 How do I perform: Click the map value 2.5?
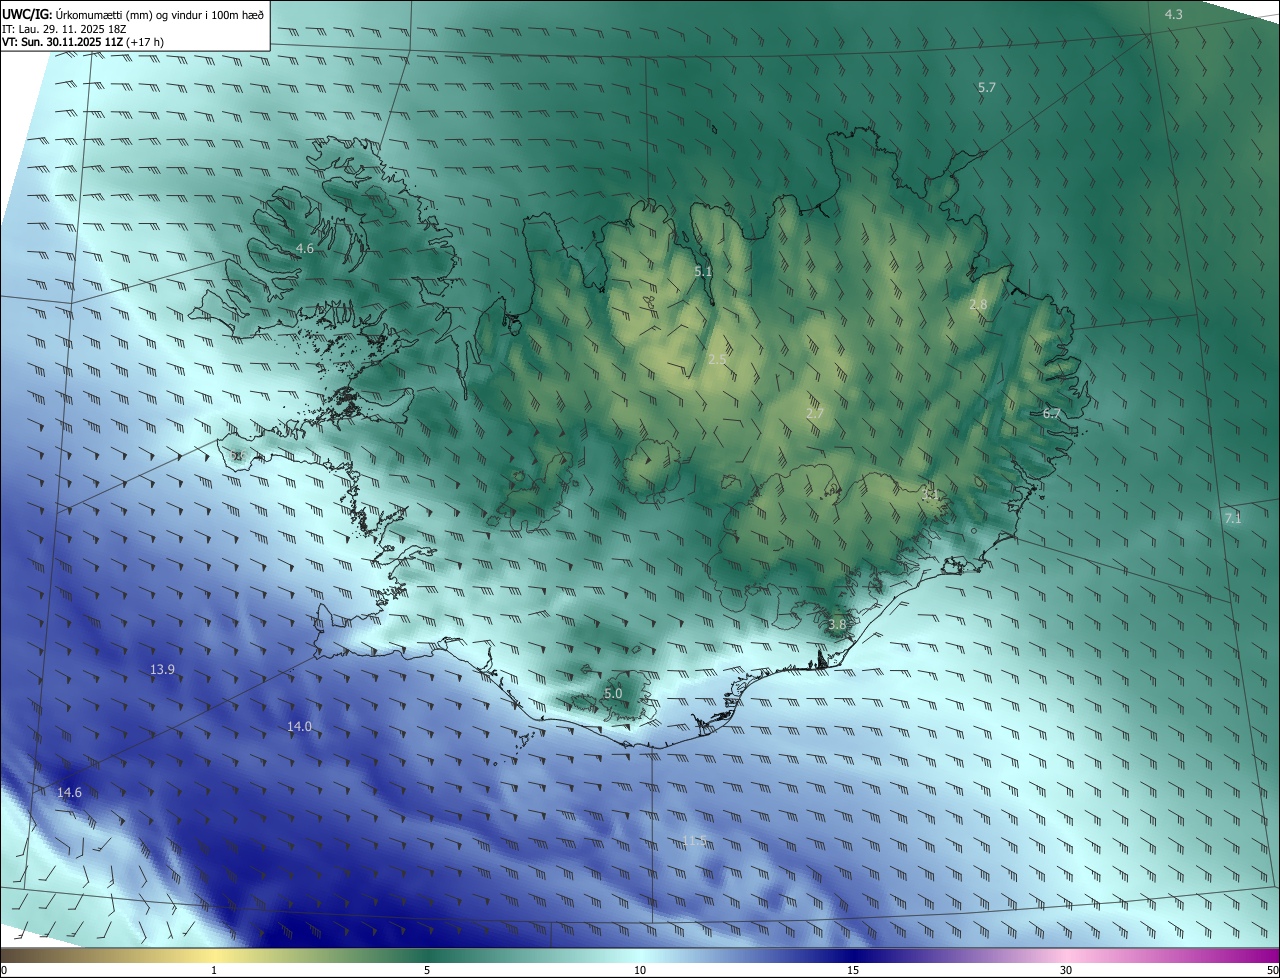[x=717, y=359]
